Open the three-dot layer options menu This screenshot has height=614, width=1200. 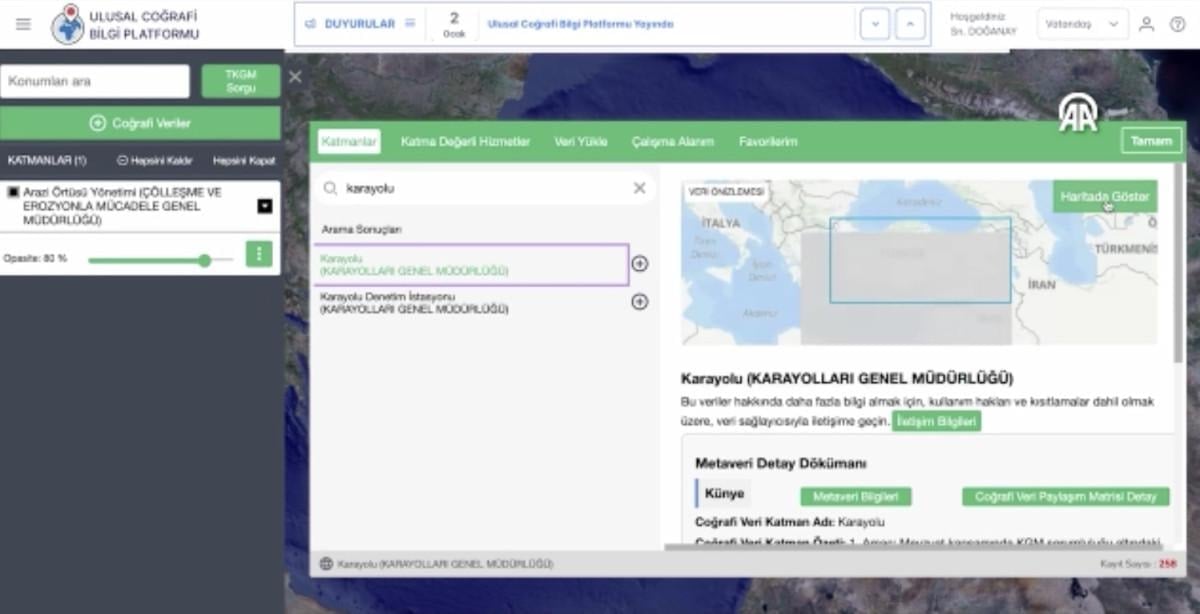click(x=259, y=254)
